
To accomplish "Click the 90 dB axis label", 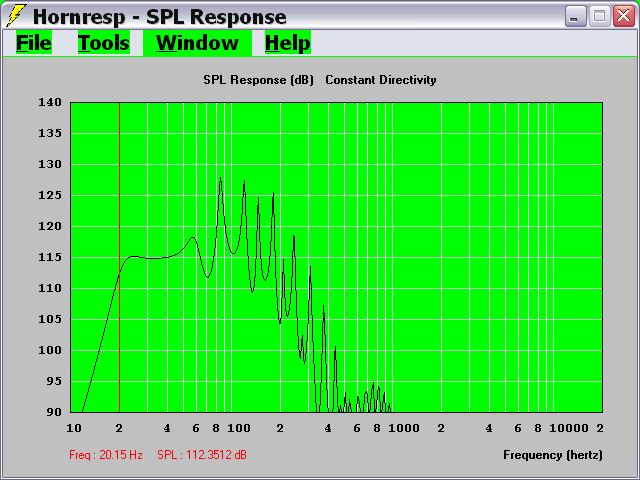I will [x=53, y=412].
